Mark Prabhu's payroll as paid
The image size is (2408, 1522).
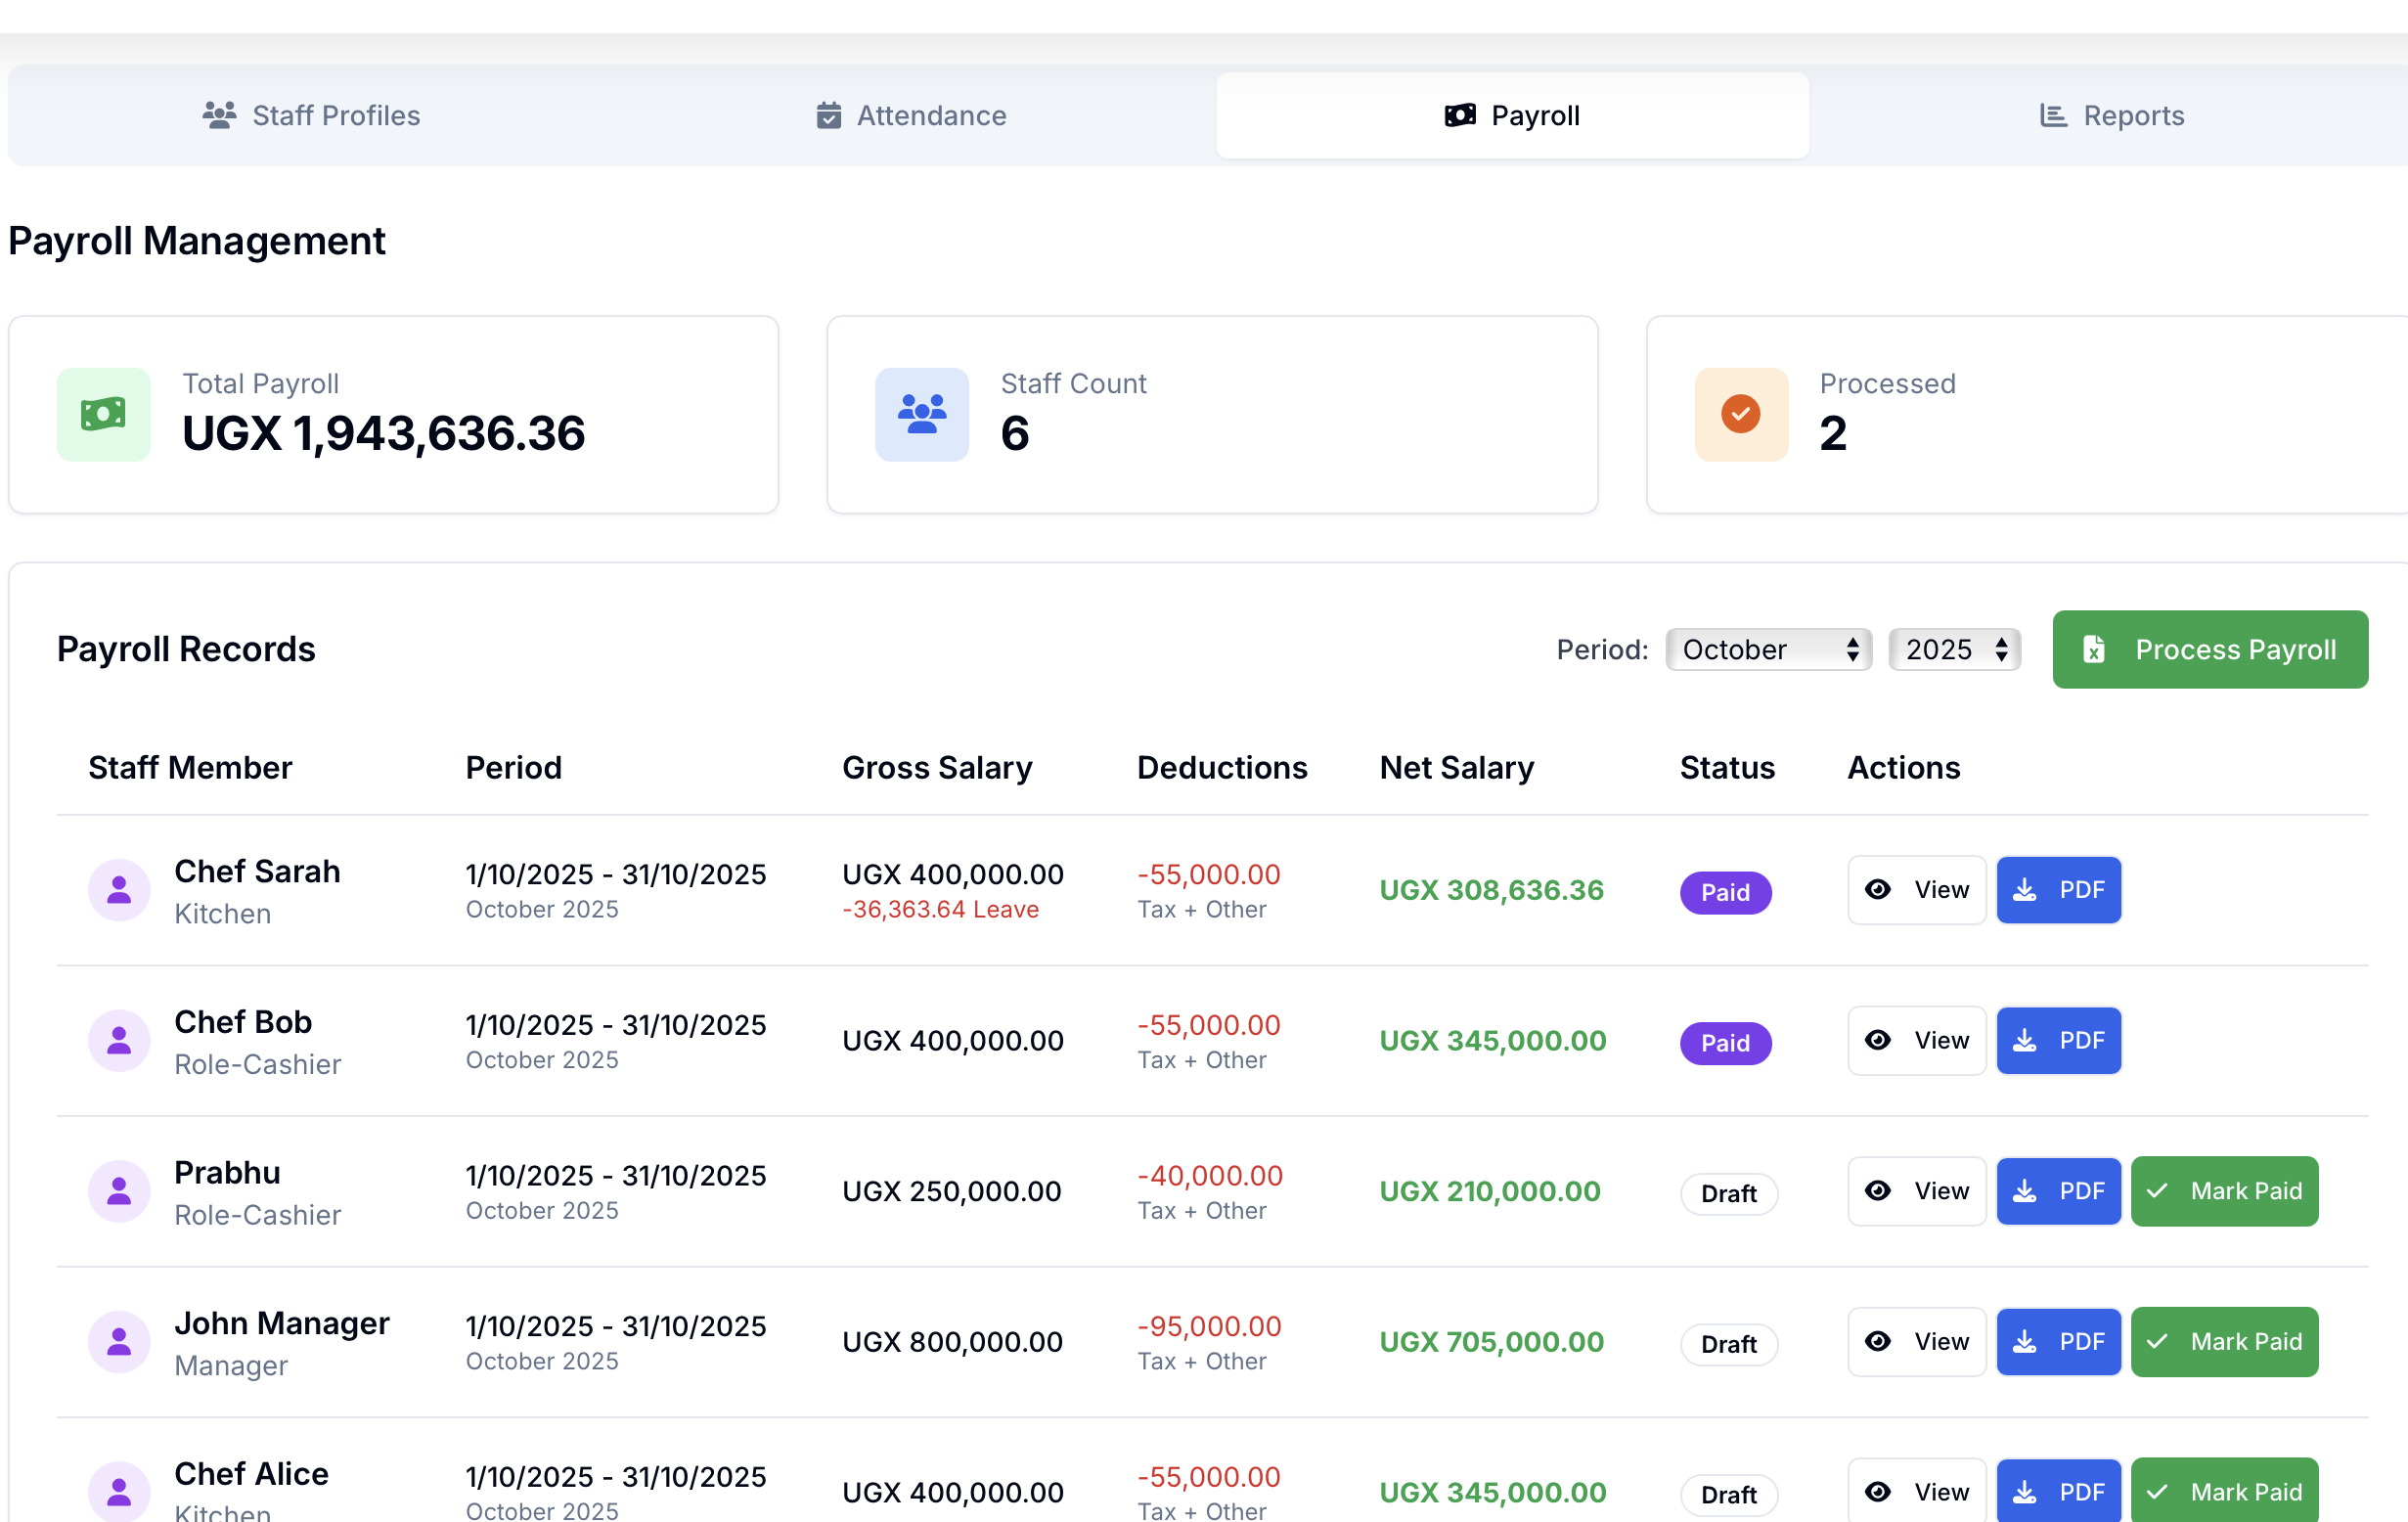2224,1191
